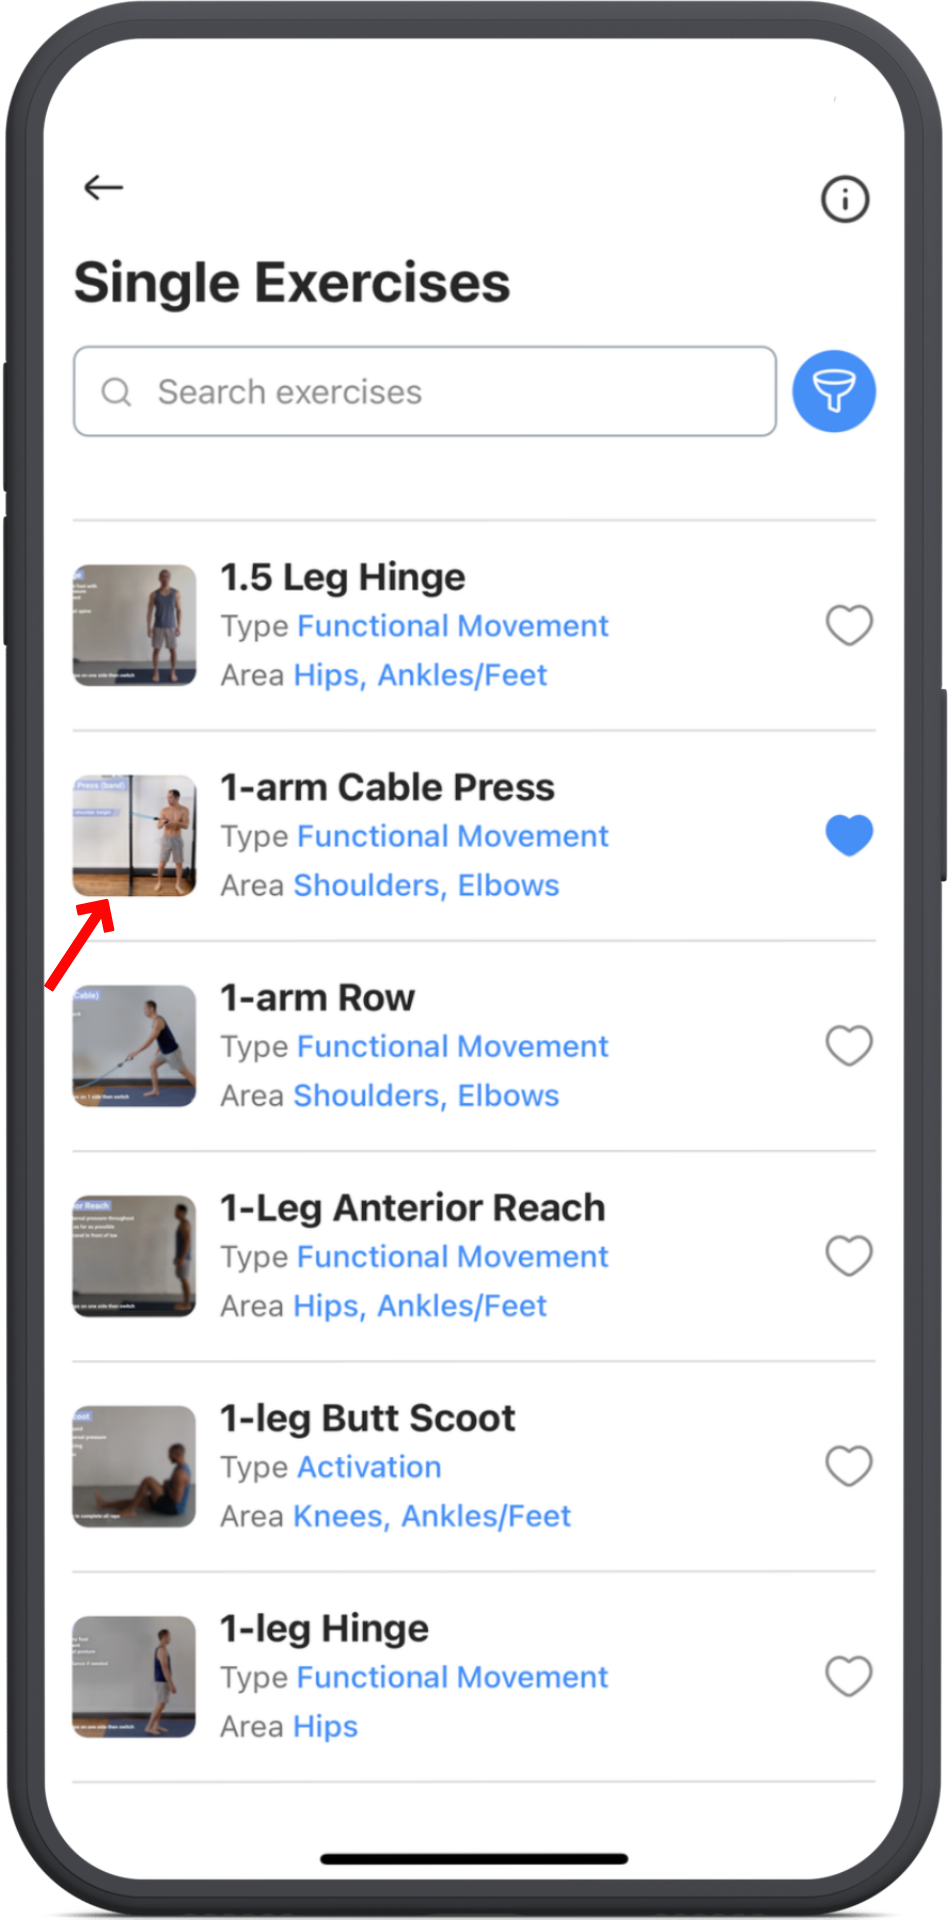The image size is (950, 1920).
Task: Tap Knees, Ankles/Feet area link
Action: coord(432,1516)
